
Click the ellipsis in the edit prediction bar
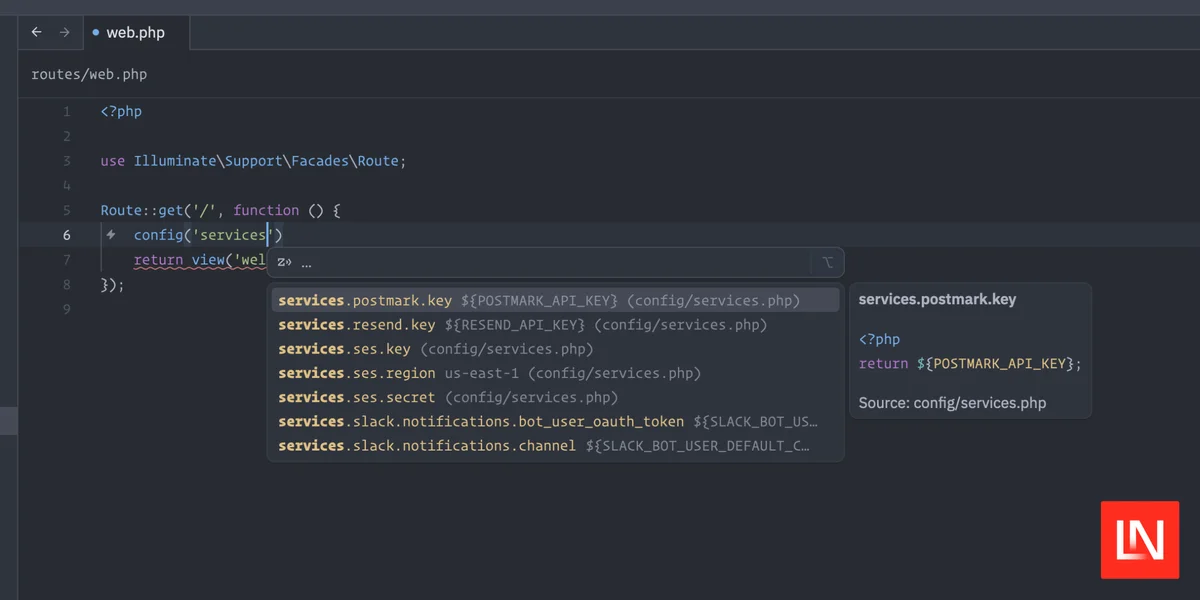coord(306,263)
